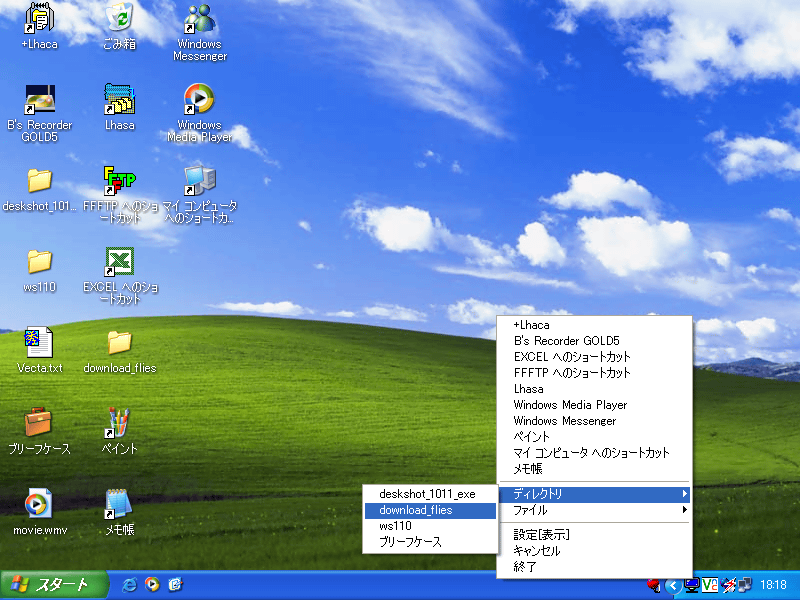The height and width of the screenshot is (600, 800).
Task: Open ws110 in directory submenu
Action: click(430, 526)
